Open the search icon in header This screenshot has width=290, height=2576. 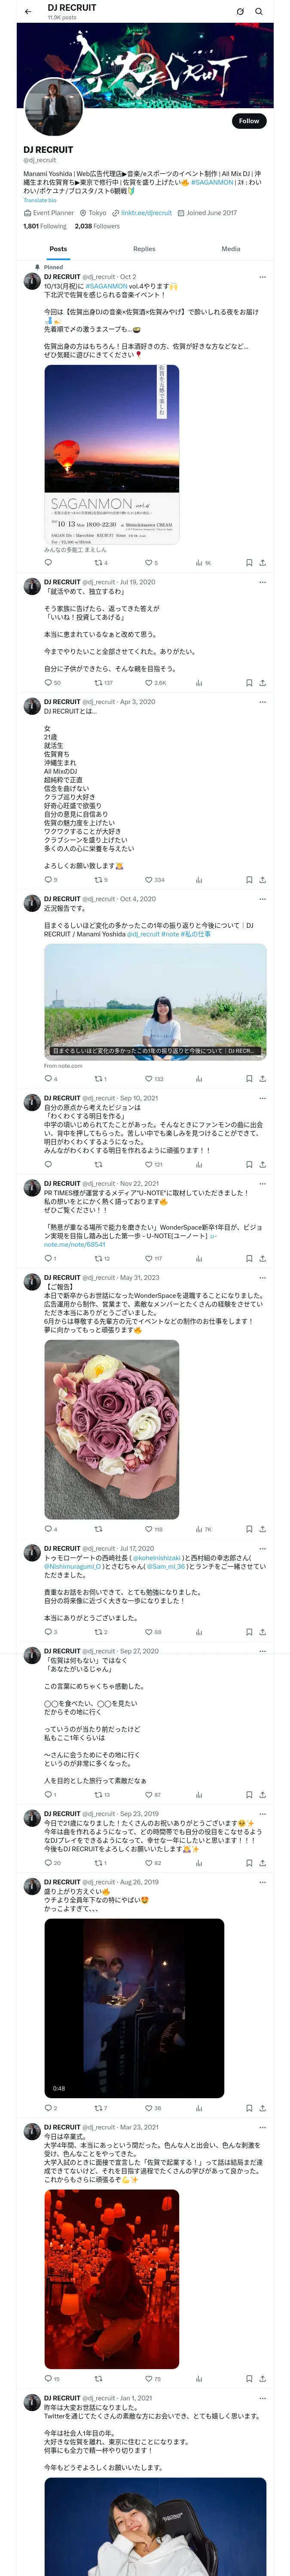(x=259, y=12)
